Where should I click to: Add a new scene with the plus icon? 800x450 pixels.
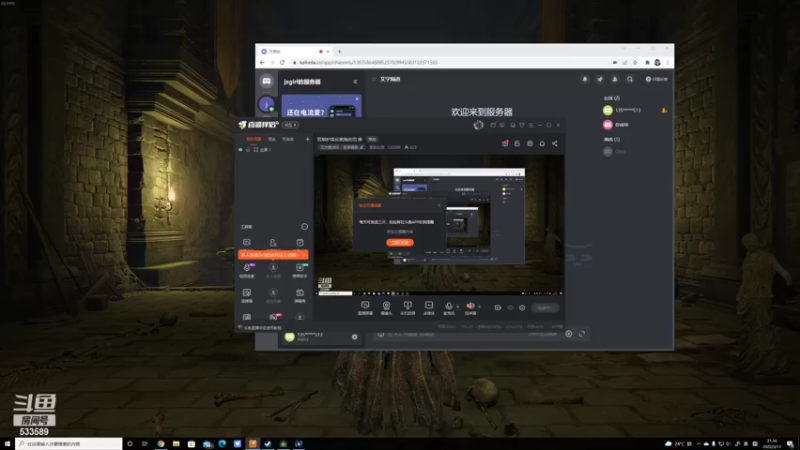pyautogui.click(x=307, y=139)
